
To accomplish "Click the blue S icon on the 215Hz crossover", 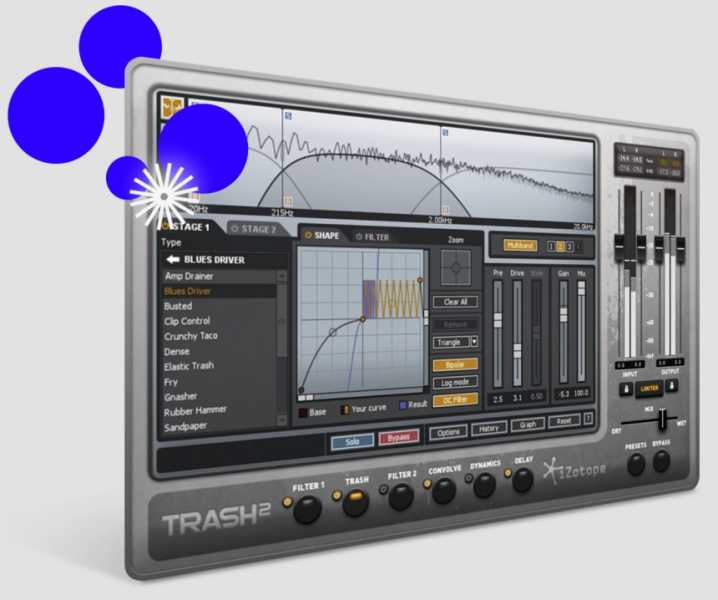I will point(288,116).
